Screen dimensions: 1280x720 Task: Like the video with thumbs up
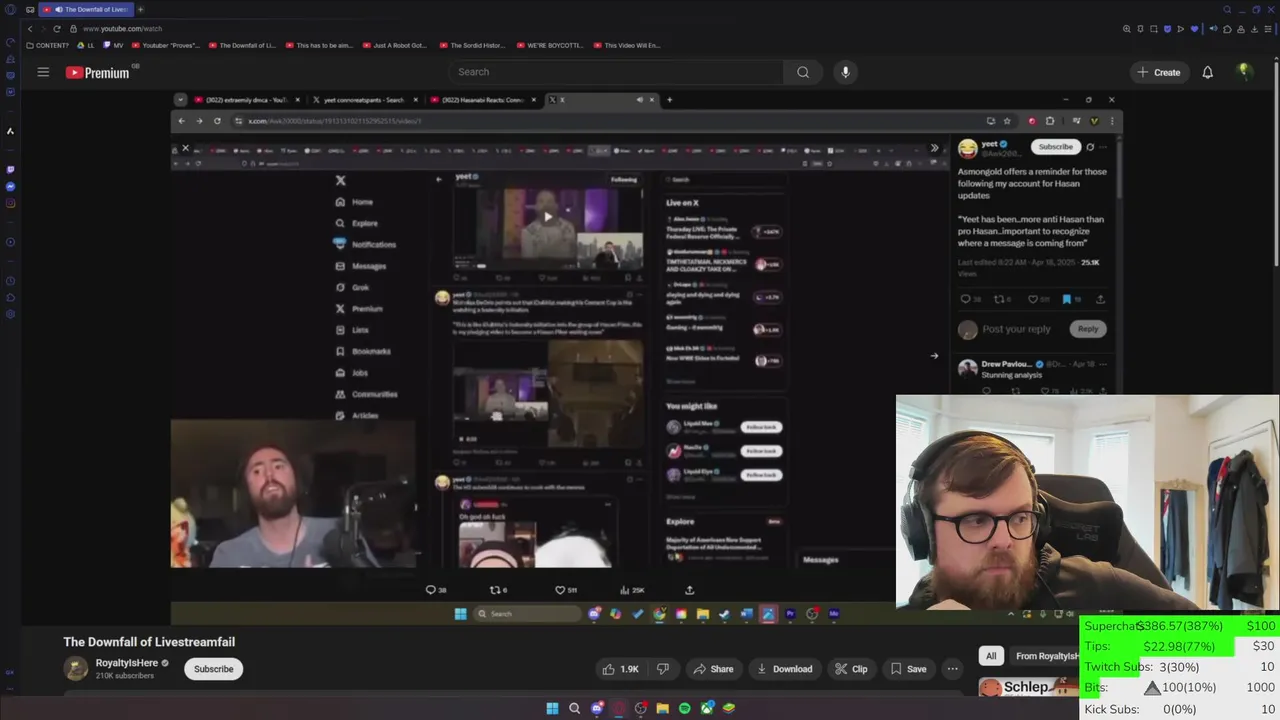(620, 669)
